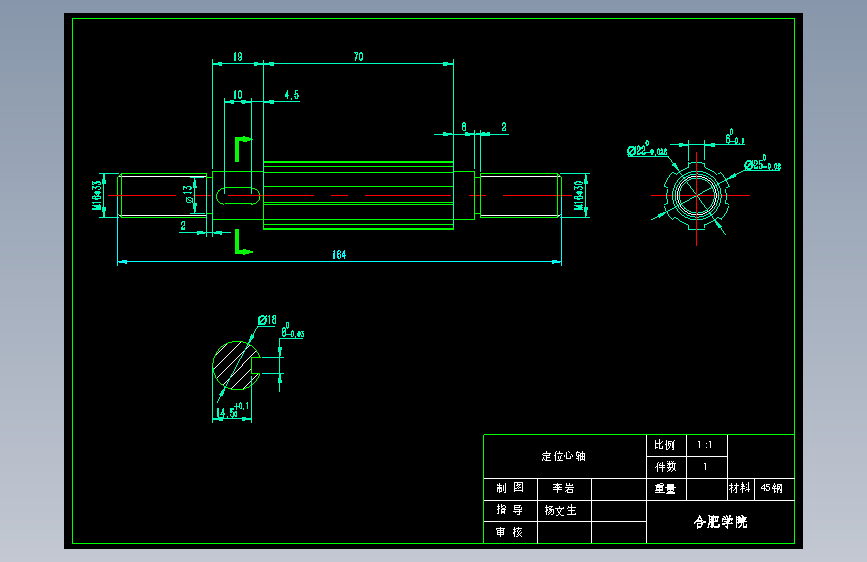
Task: Click the upper section cutting-plane arrow
Action: (243, 148)
